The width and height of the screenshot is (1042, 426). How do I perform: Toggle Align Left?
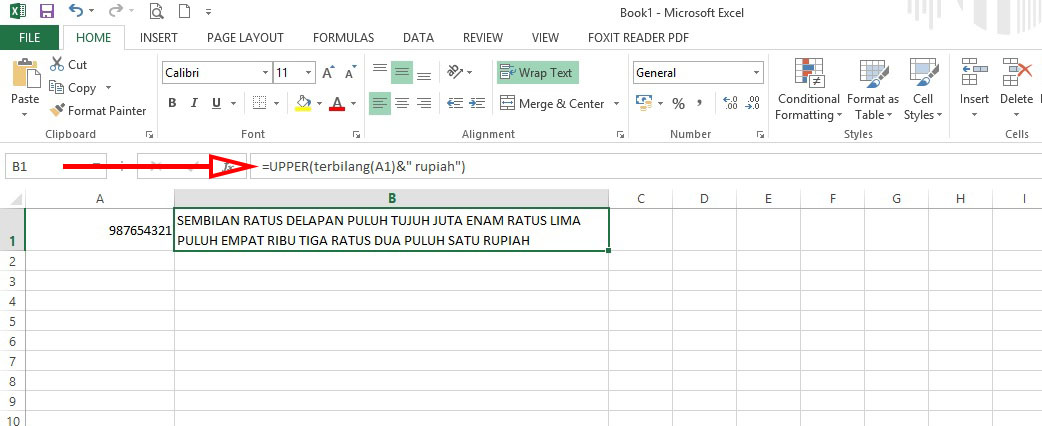point(380,103)
